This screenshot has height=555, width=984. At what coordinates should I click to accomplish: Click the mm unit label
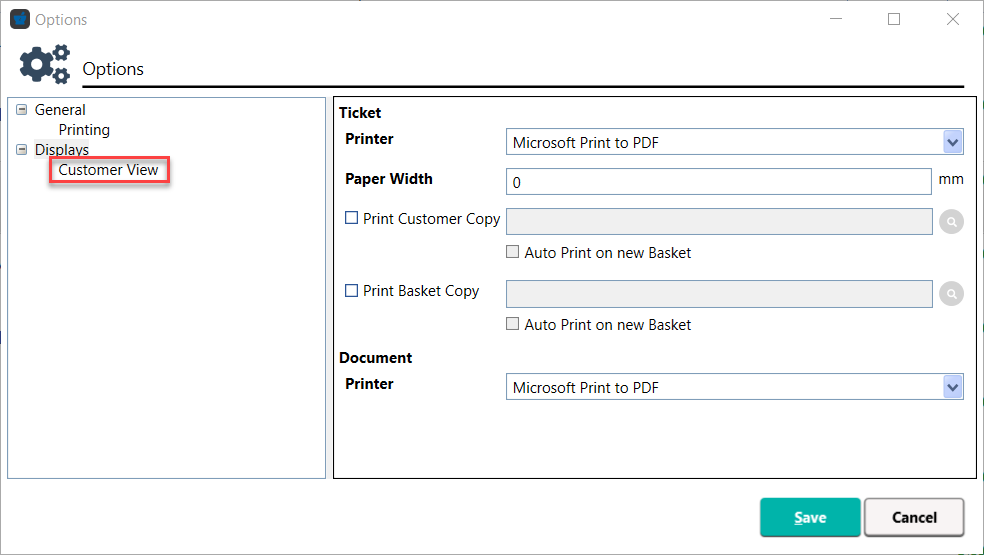(x=951, y=179)
